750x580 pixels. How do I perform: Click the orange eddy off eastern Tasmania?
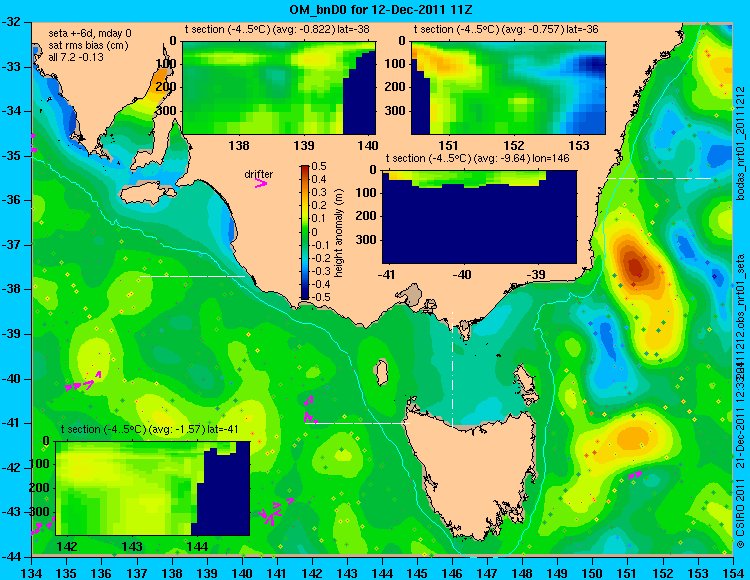pyautogui.click(x=632, y=438)
